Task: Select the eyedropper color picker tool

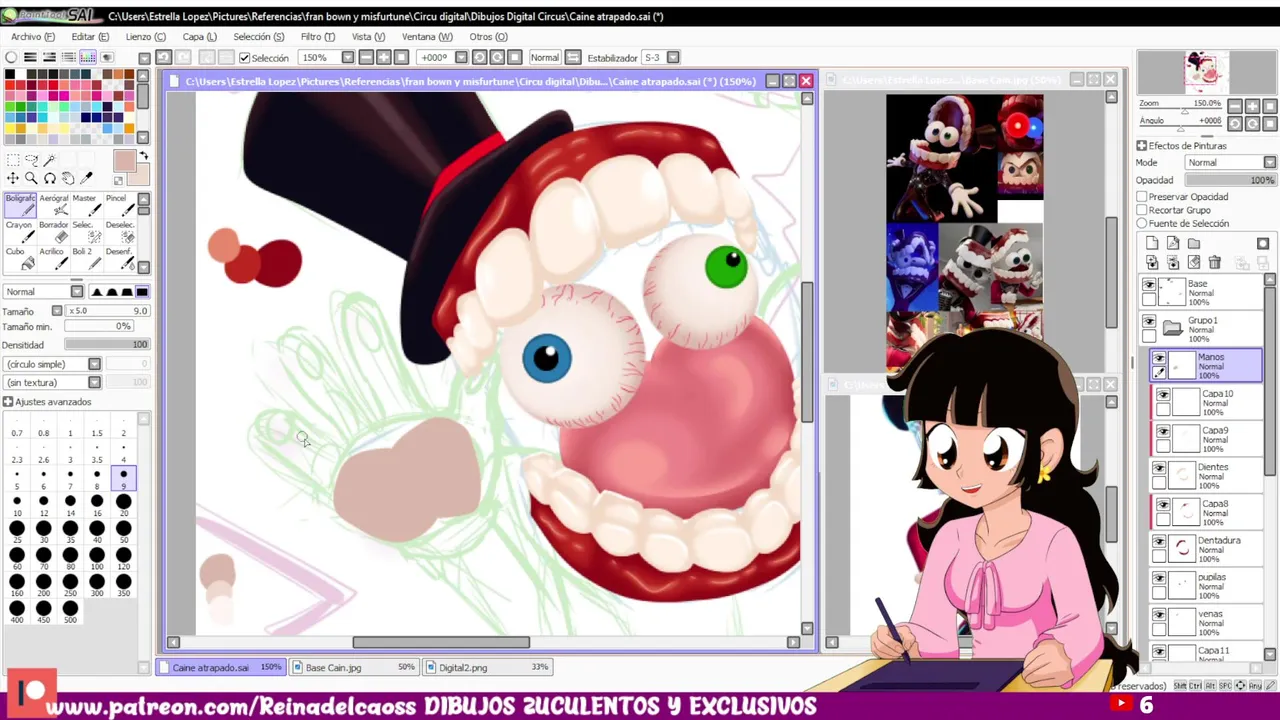Action: [86, 178]
